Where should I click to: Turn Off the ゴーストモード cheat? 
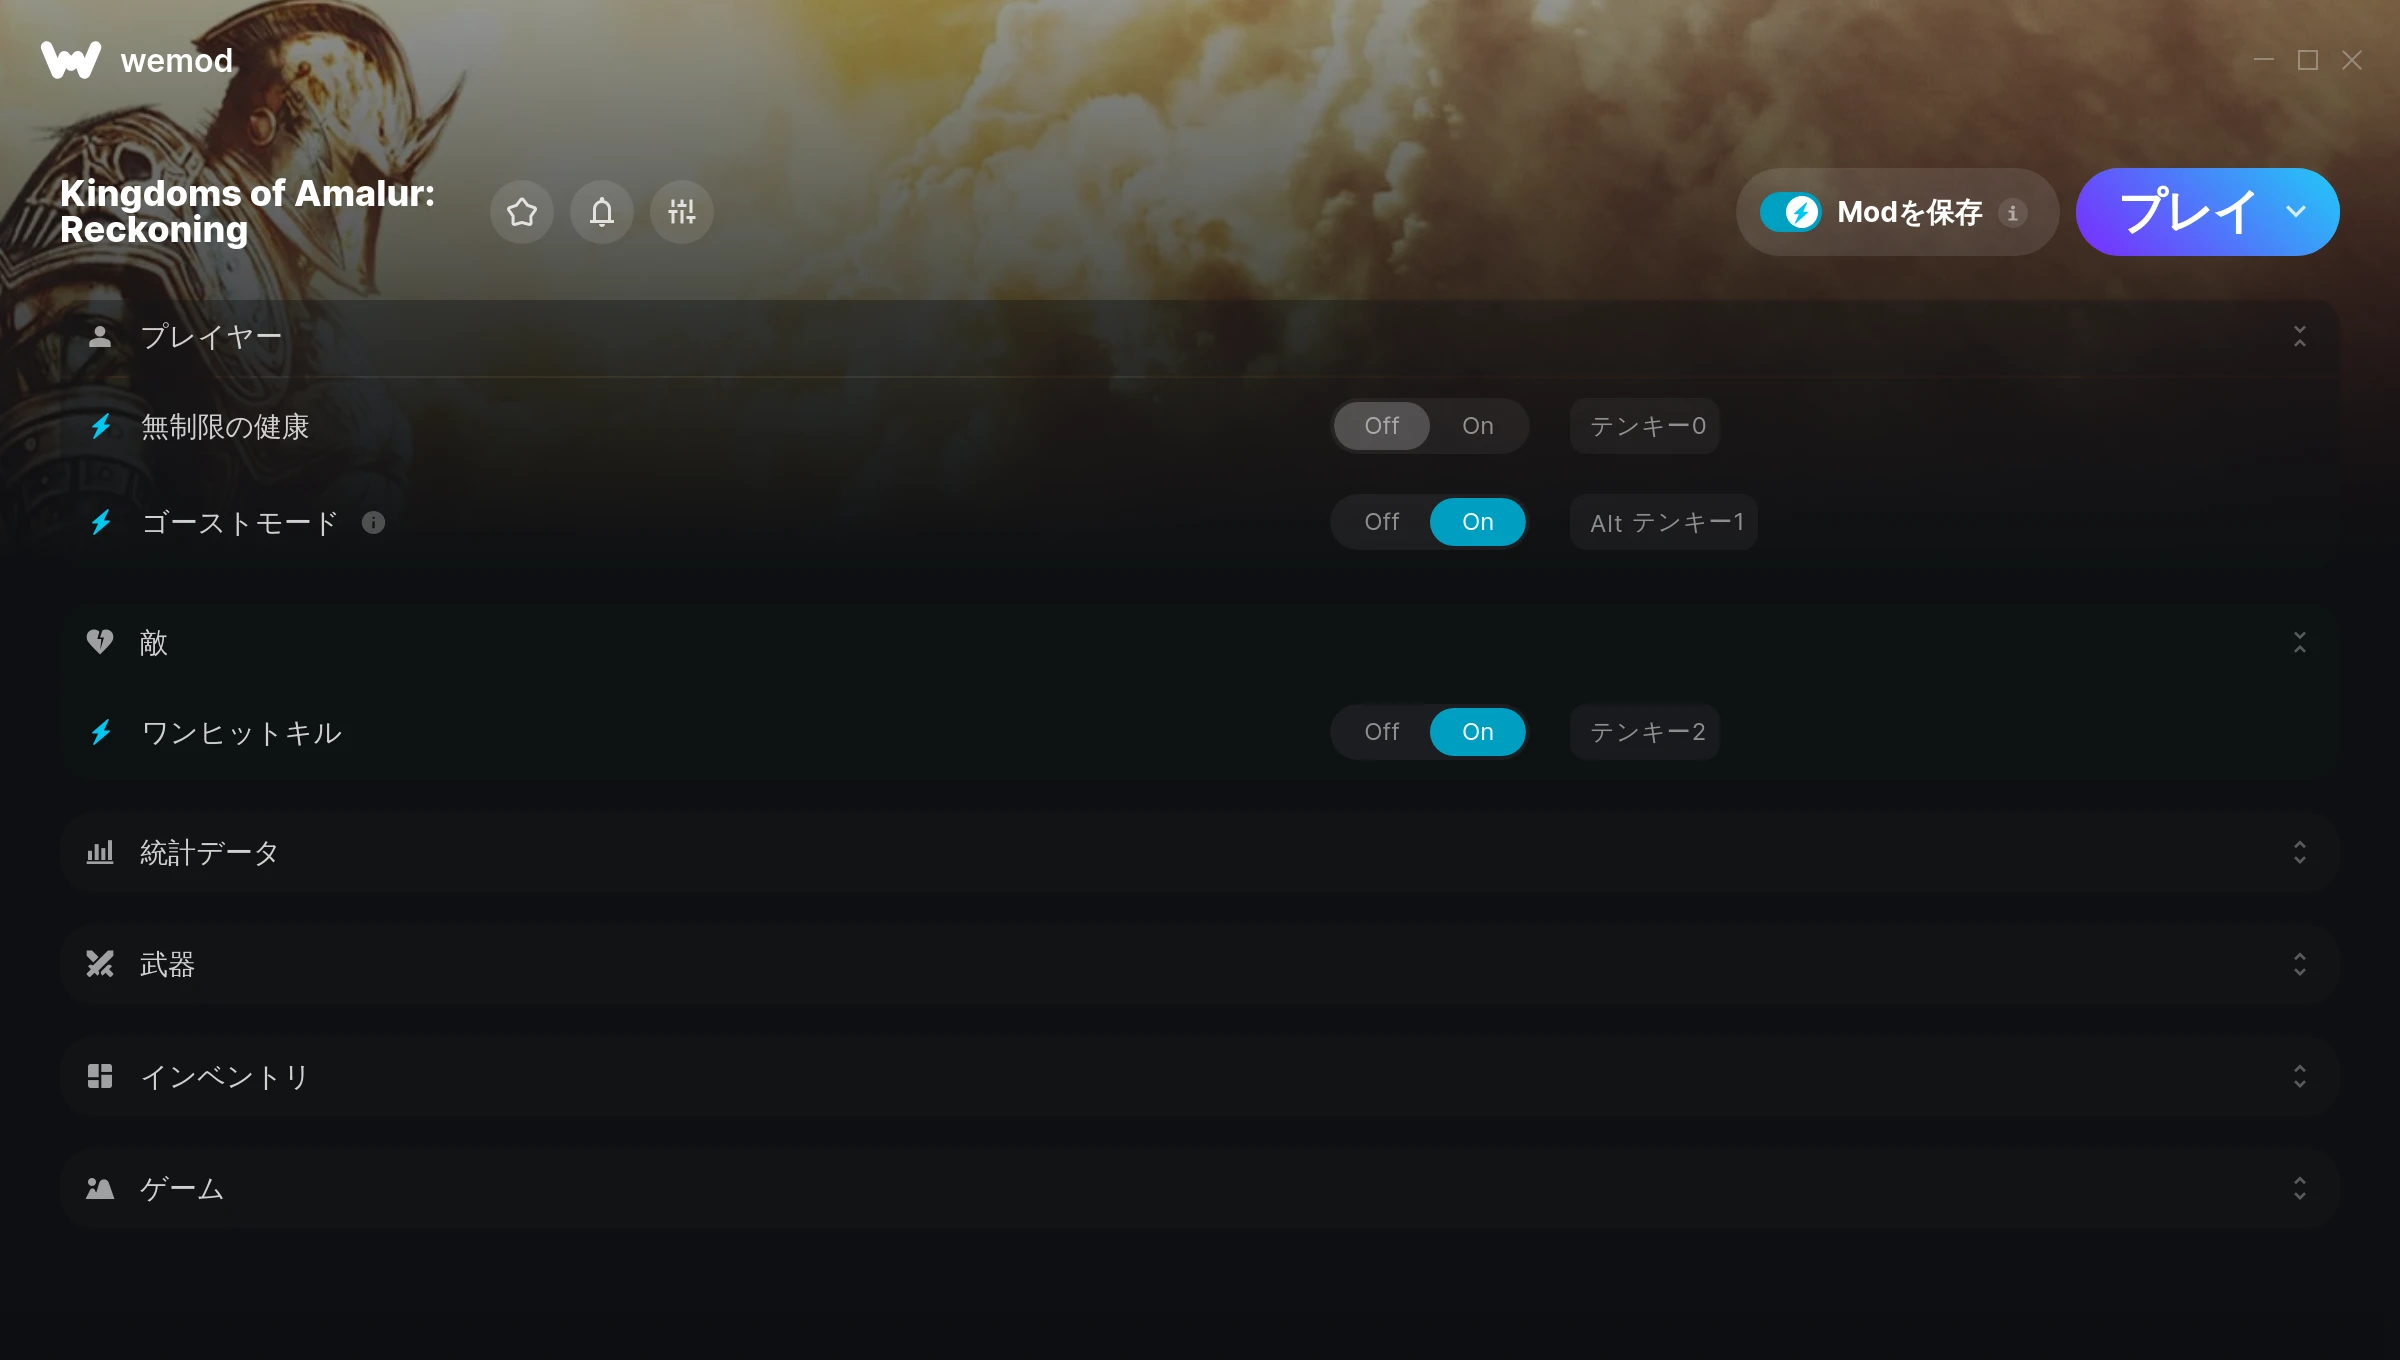[1381, 522]
